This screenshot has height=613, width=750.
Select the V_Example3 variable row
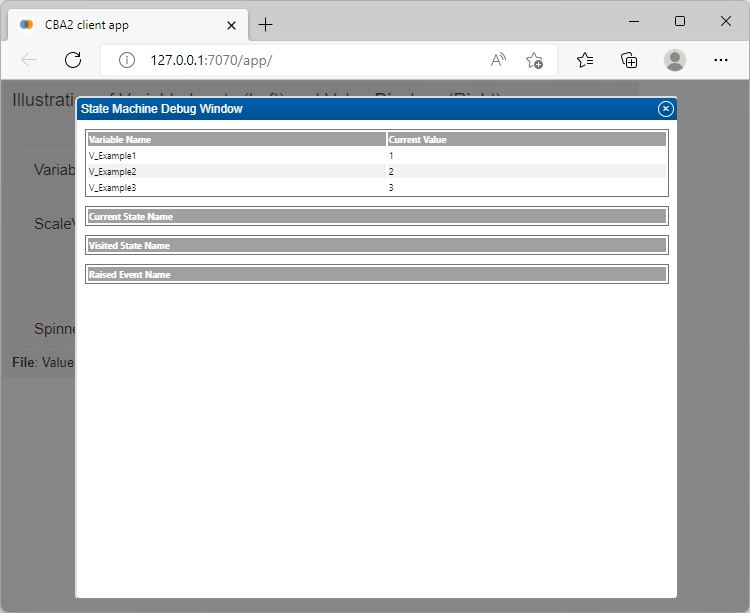[x=236, y=187]
